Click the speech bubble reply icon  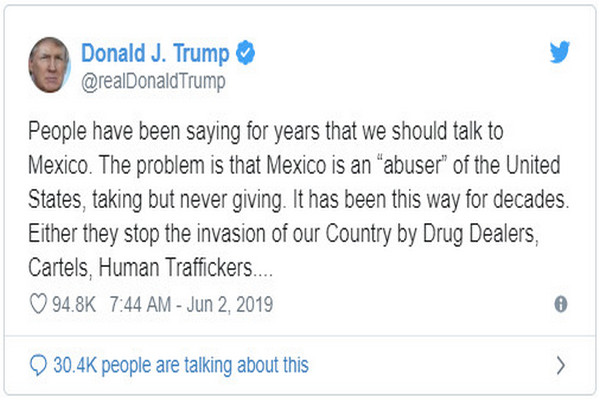[39, 365]
